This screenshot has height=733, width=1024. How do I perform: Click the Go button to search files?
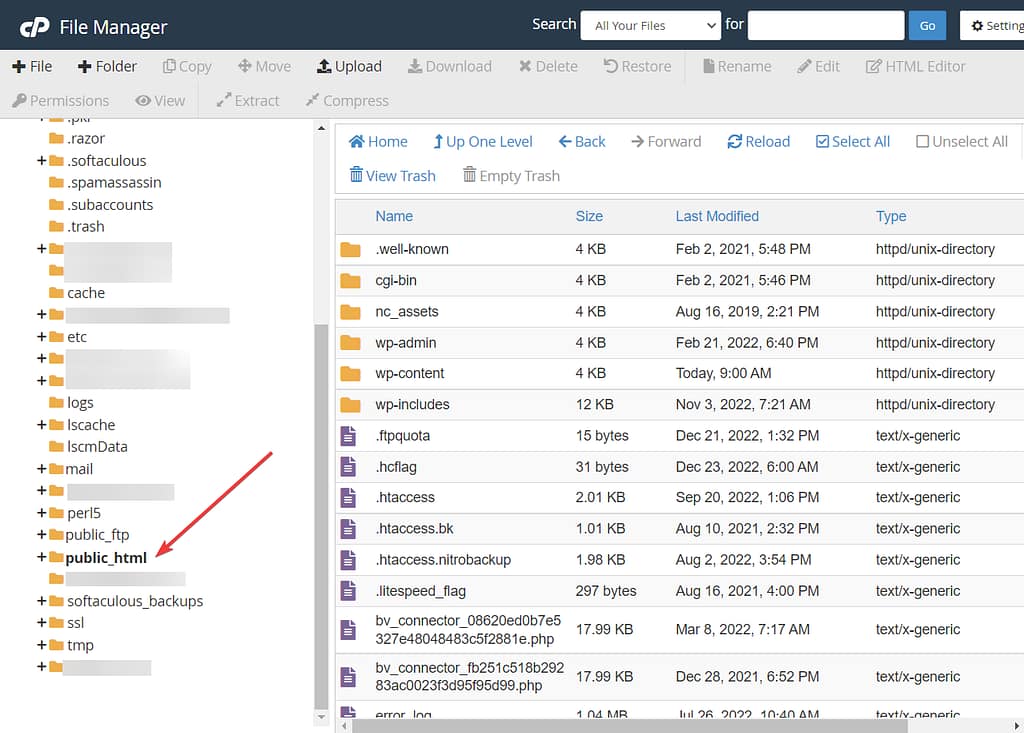[926, 25]
